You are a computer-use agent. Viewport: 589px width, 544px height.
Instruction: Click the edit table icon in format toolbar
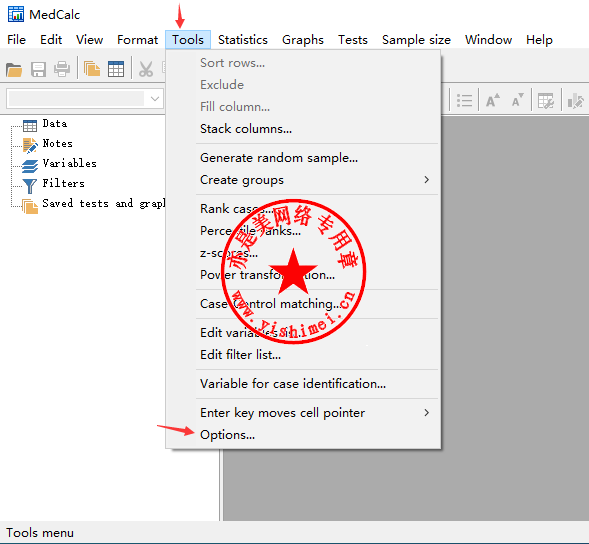pyautogui.click(x=546, y=101)
